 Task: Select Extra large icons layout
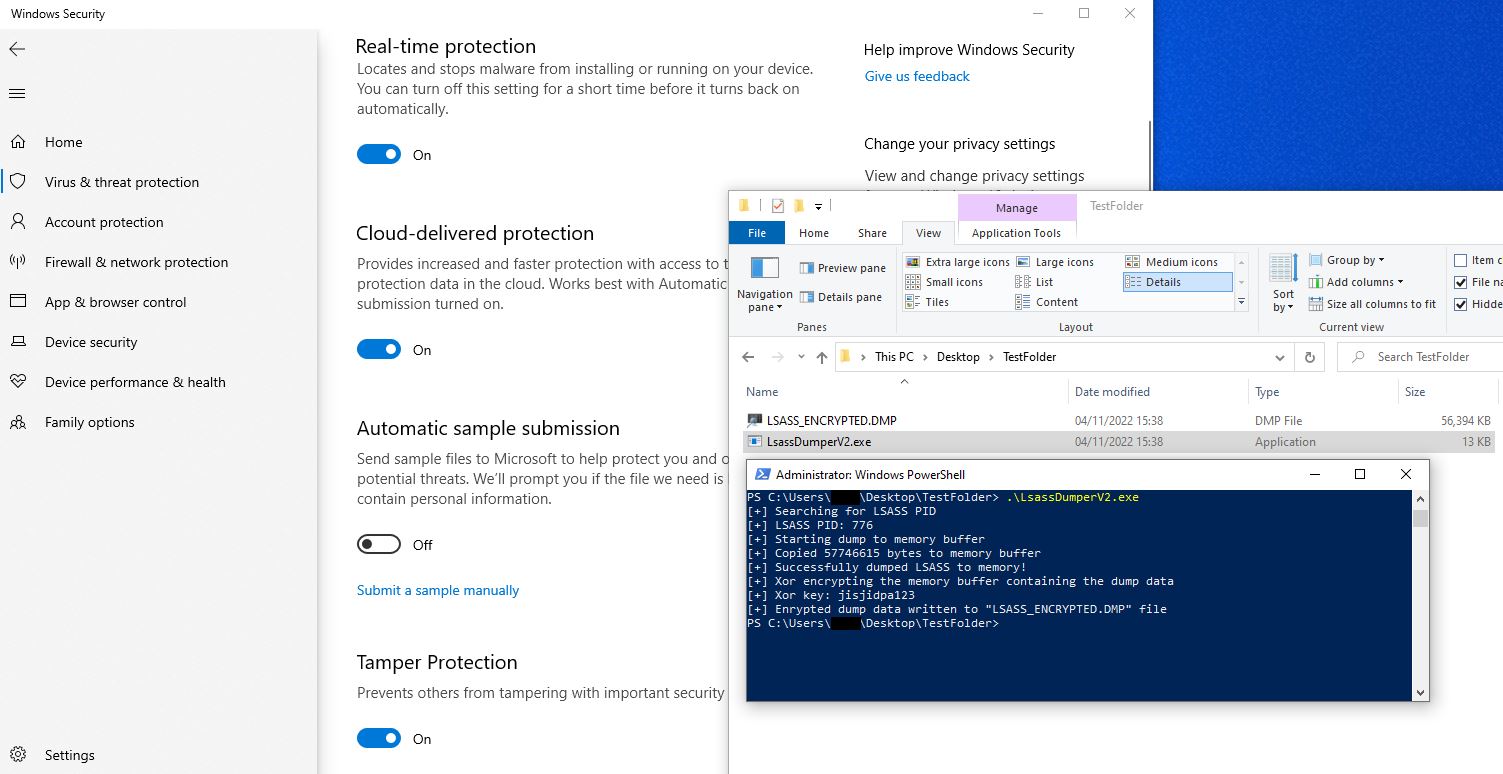pos(957,262)
